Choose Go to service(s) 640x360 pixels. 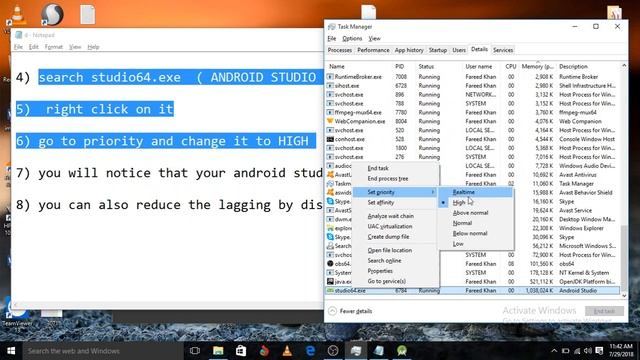click(x=387, y=281)
